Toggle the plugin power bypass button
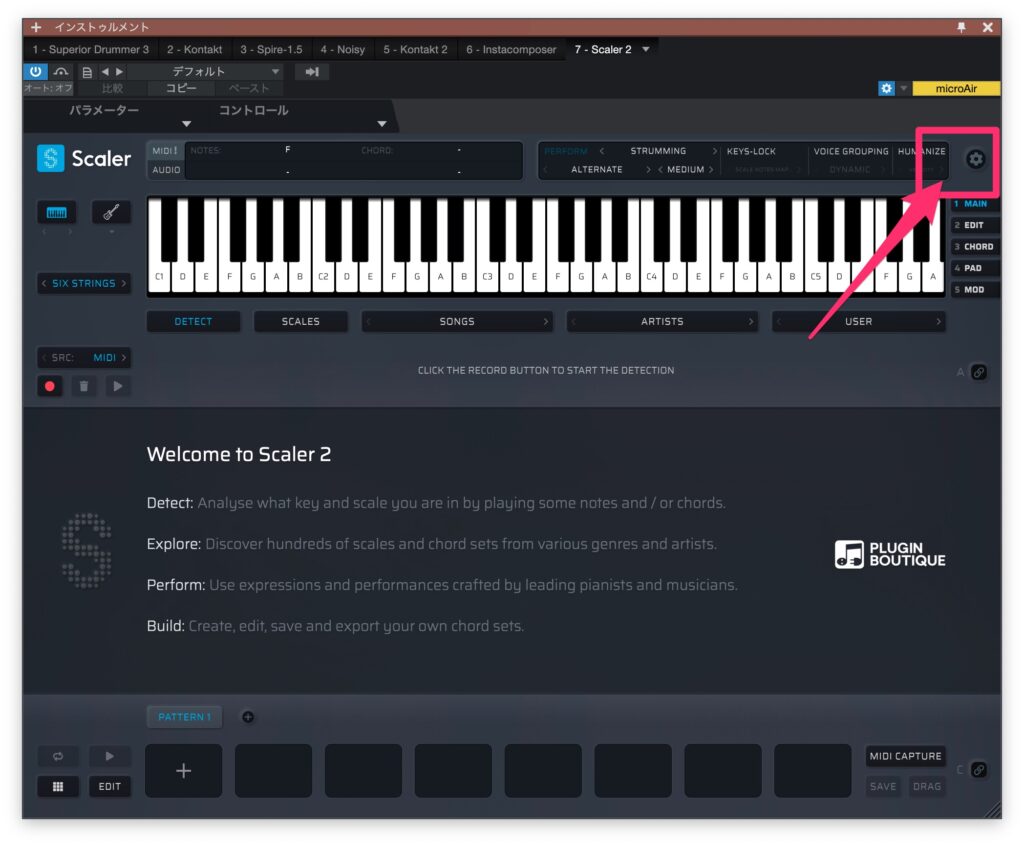This screenshot has height=845, width=1024. coord(35,71)
